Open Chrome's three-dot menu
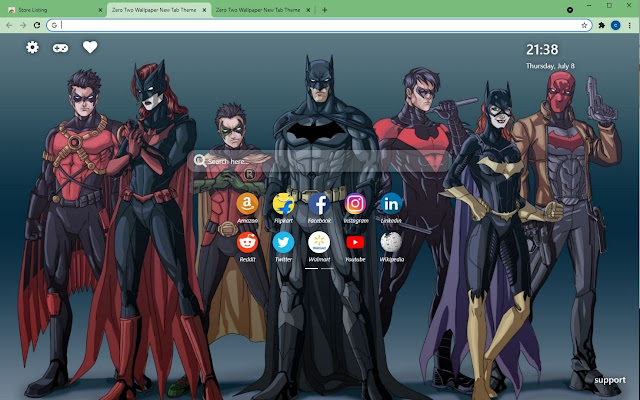 [629, 25]
